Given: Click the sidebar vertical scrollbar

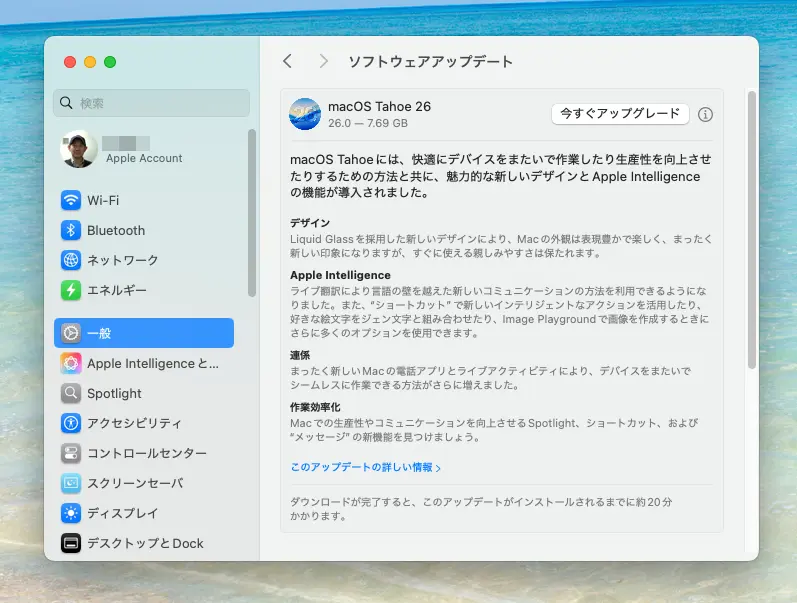Looking at the screenshot, I should (x=252, y=213).
